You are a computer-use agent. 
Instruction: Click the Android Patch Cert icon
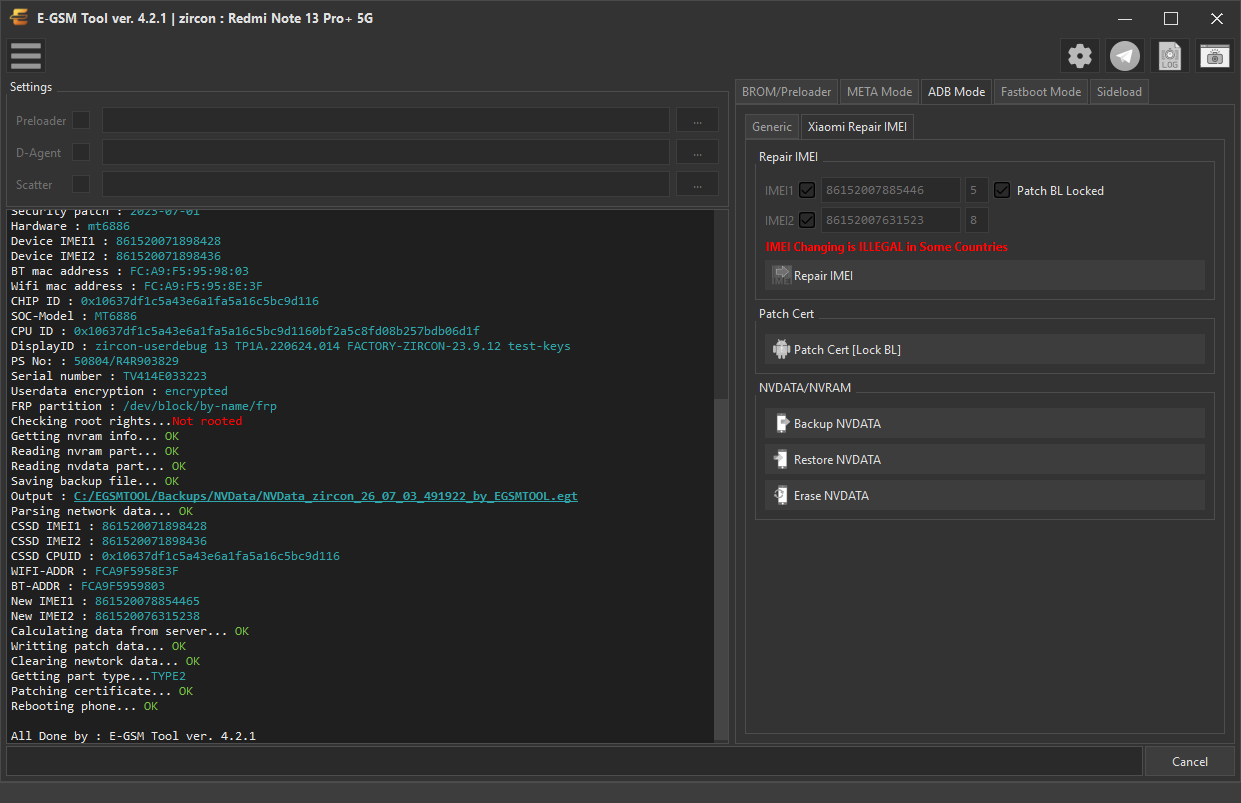781,349
